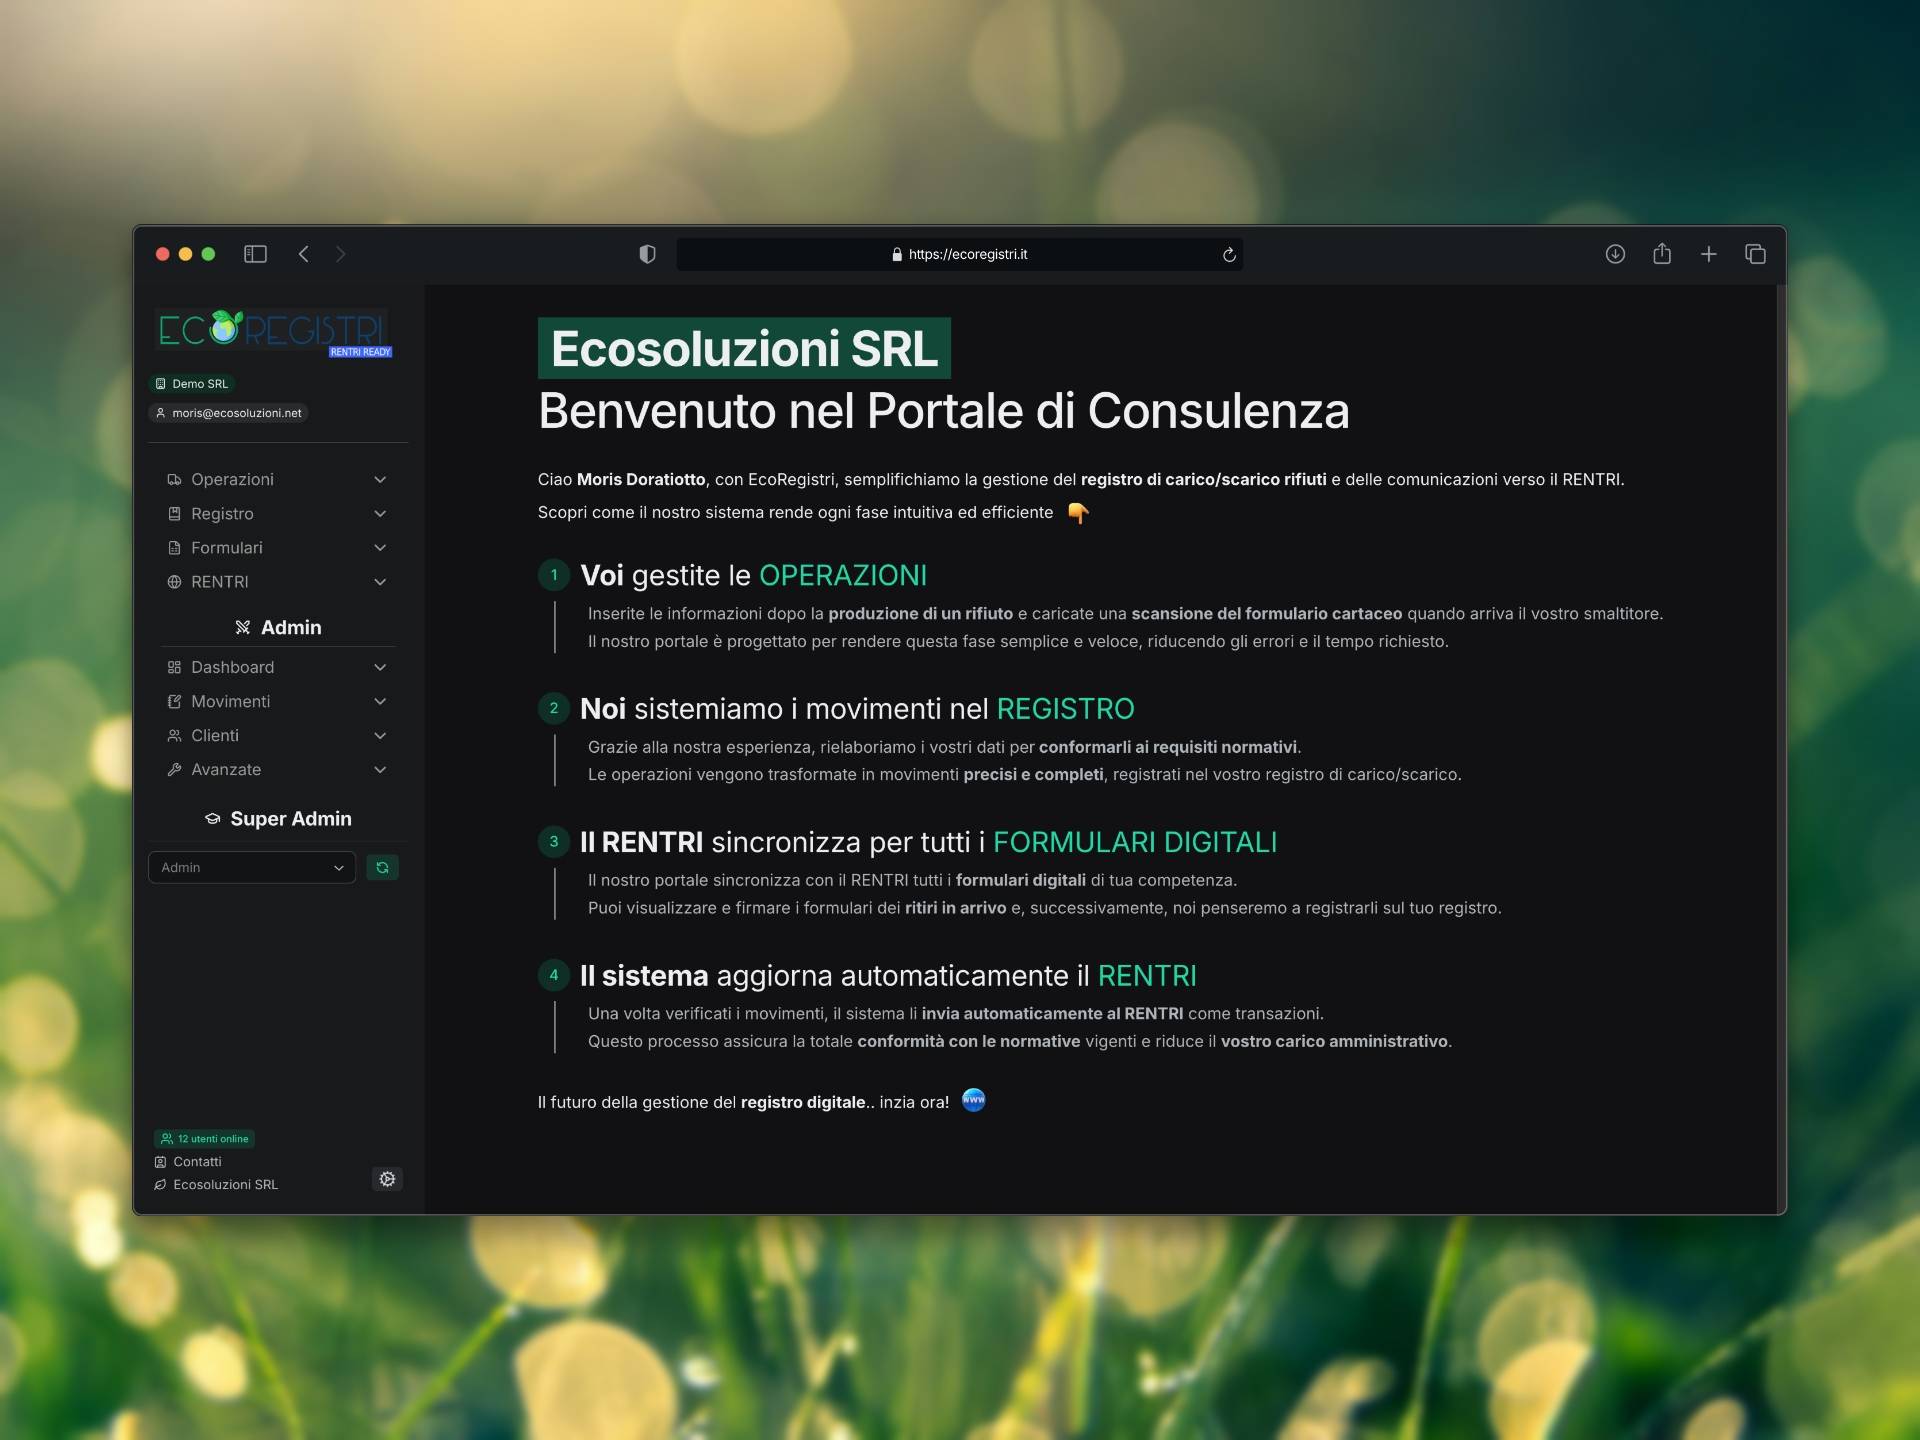Expand the Movimenti chevron
Viewport: 1920px width, 1440px height.
click(x=380, y=701)
